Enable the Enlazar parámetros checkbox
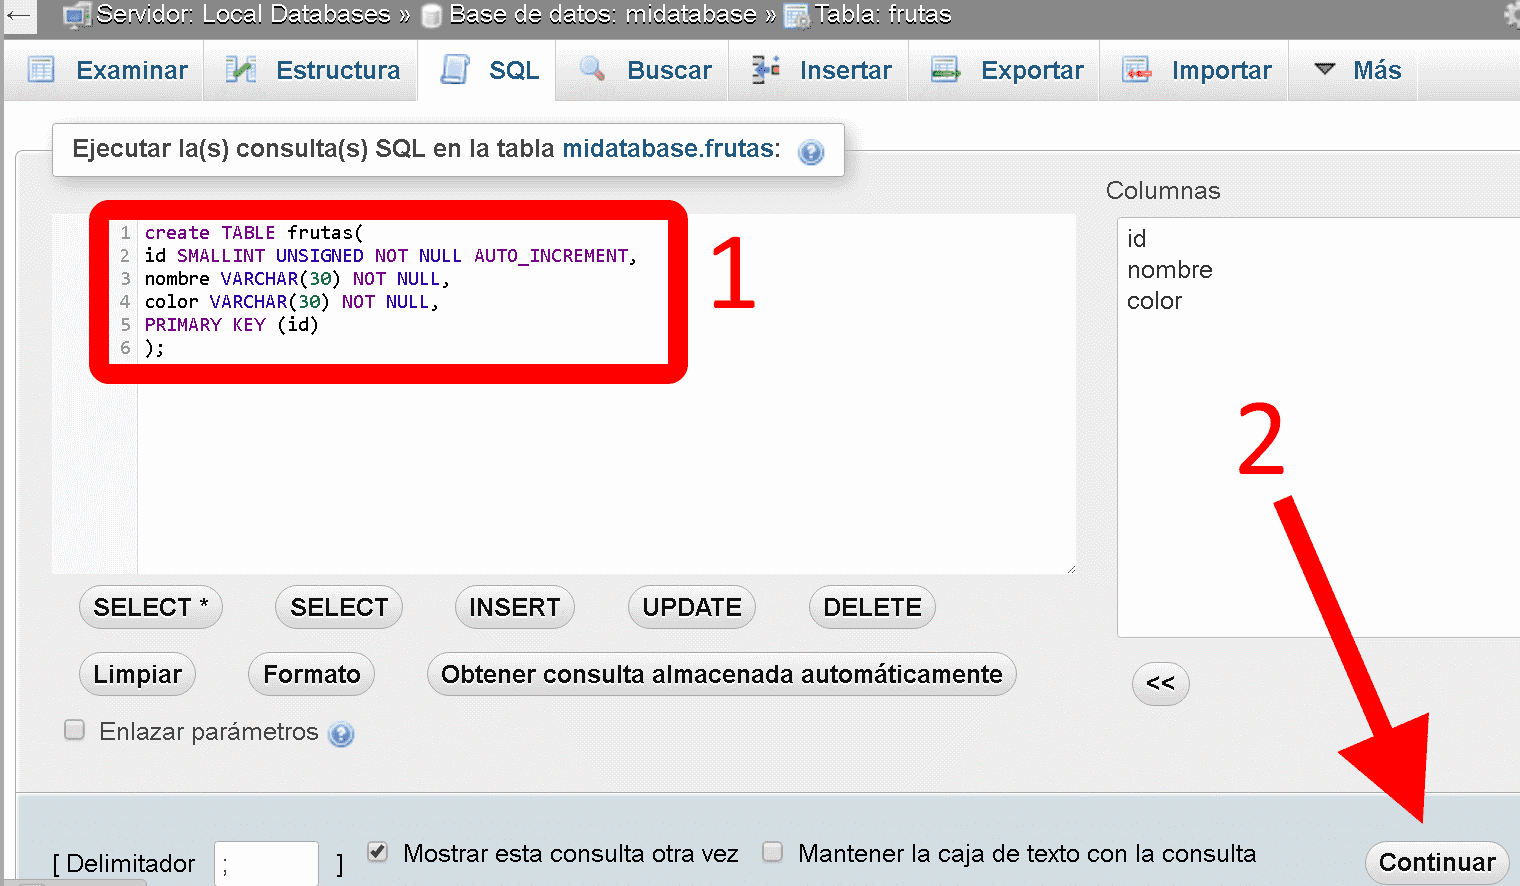The width and height of the screenshot is (1520, 886). click(74, 730)
